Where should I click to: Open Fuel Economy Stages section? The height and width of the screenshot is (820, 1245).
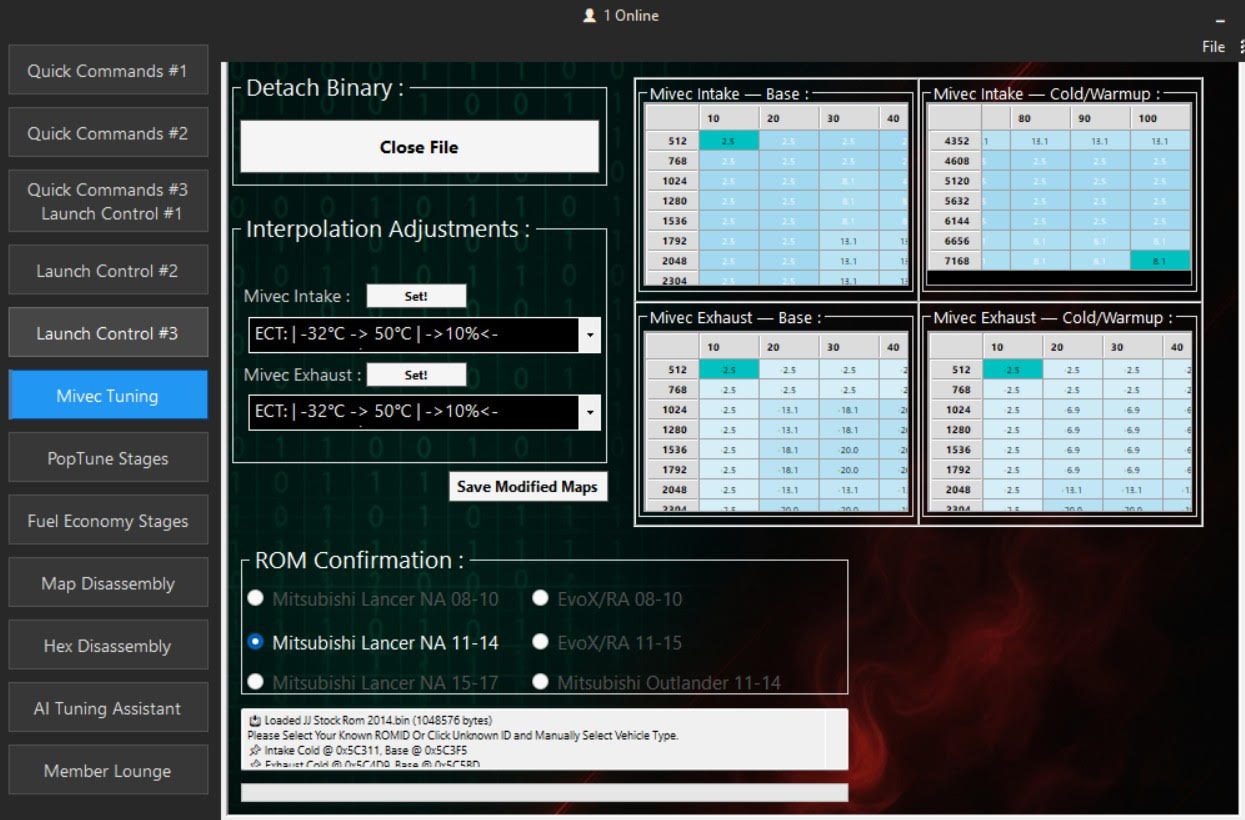click(108, 521)
